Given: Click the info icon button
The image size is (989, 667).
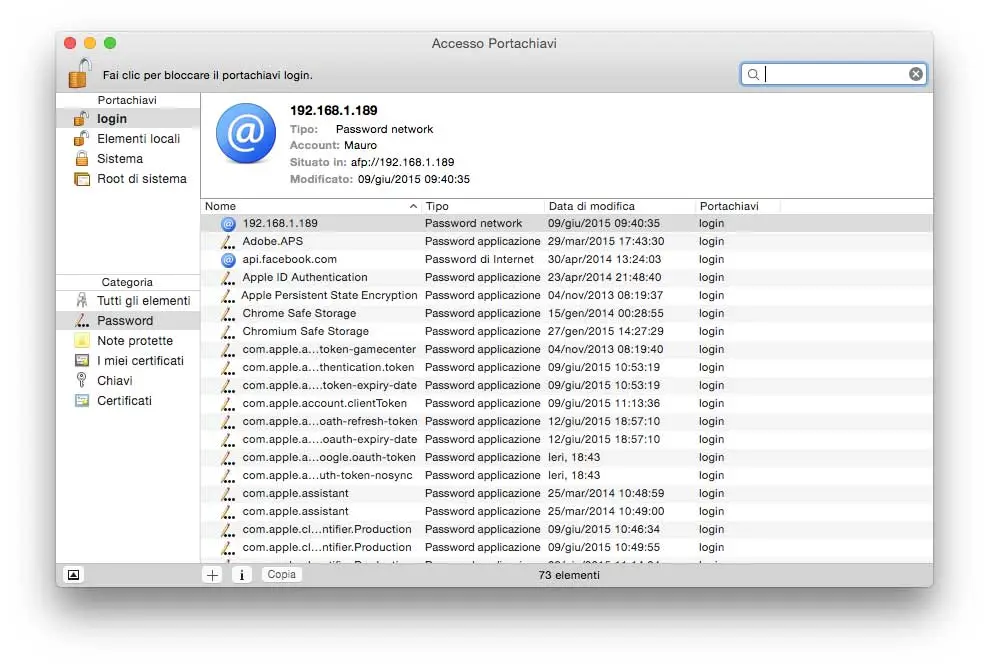Looking at the screenshot, I should [241, 575].
